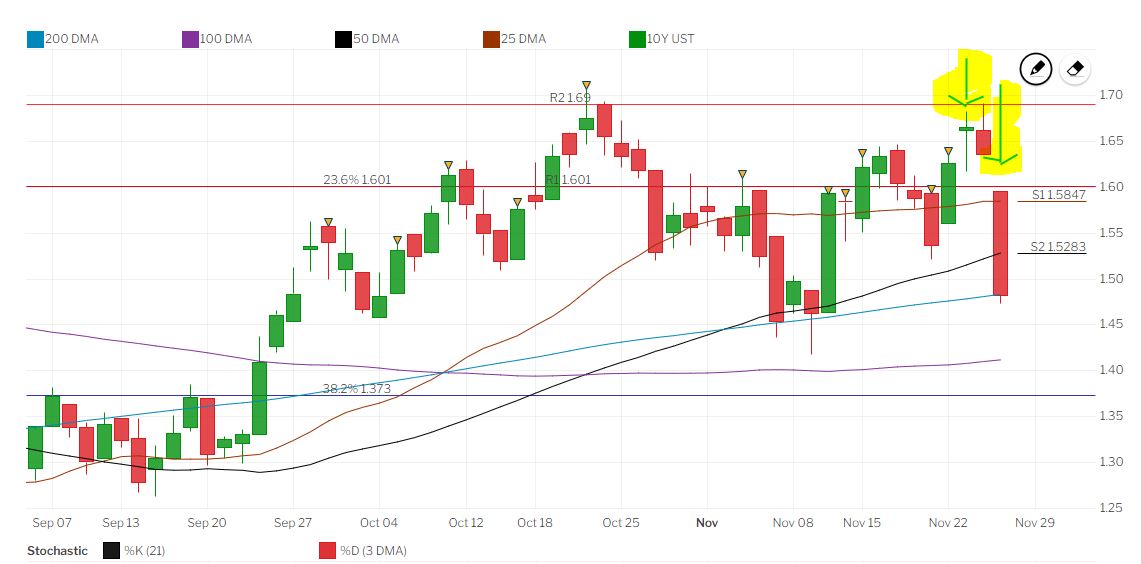The height and width of the screenshot is (564, 1141).
Task: Click the 100 DMA legend label
Action: click(x=226, y=39)
